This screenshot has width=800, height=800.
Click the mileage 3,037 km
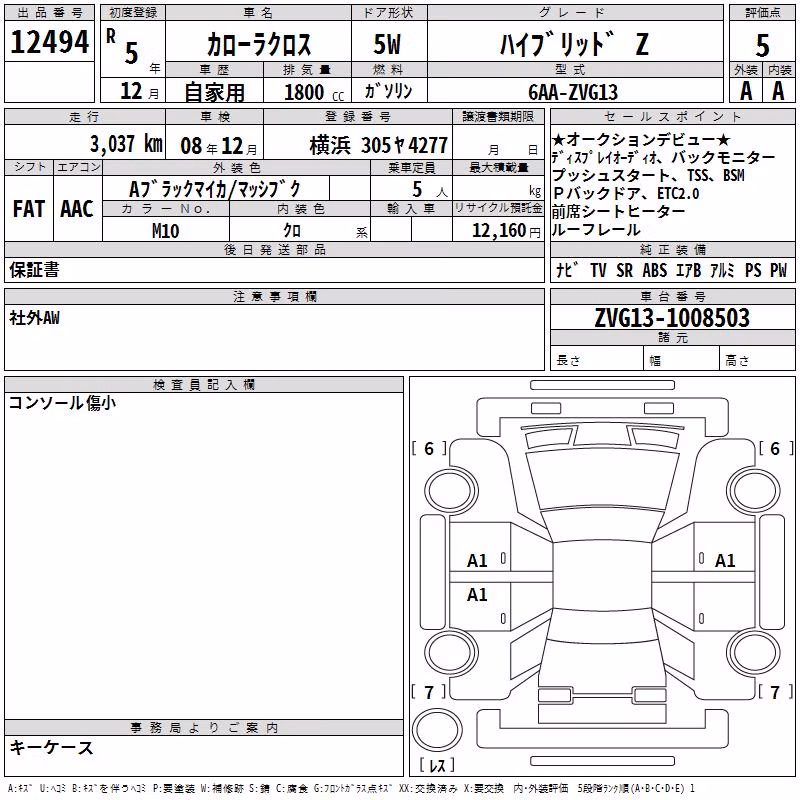tap(126, 144)
